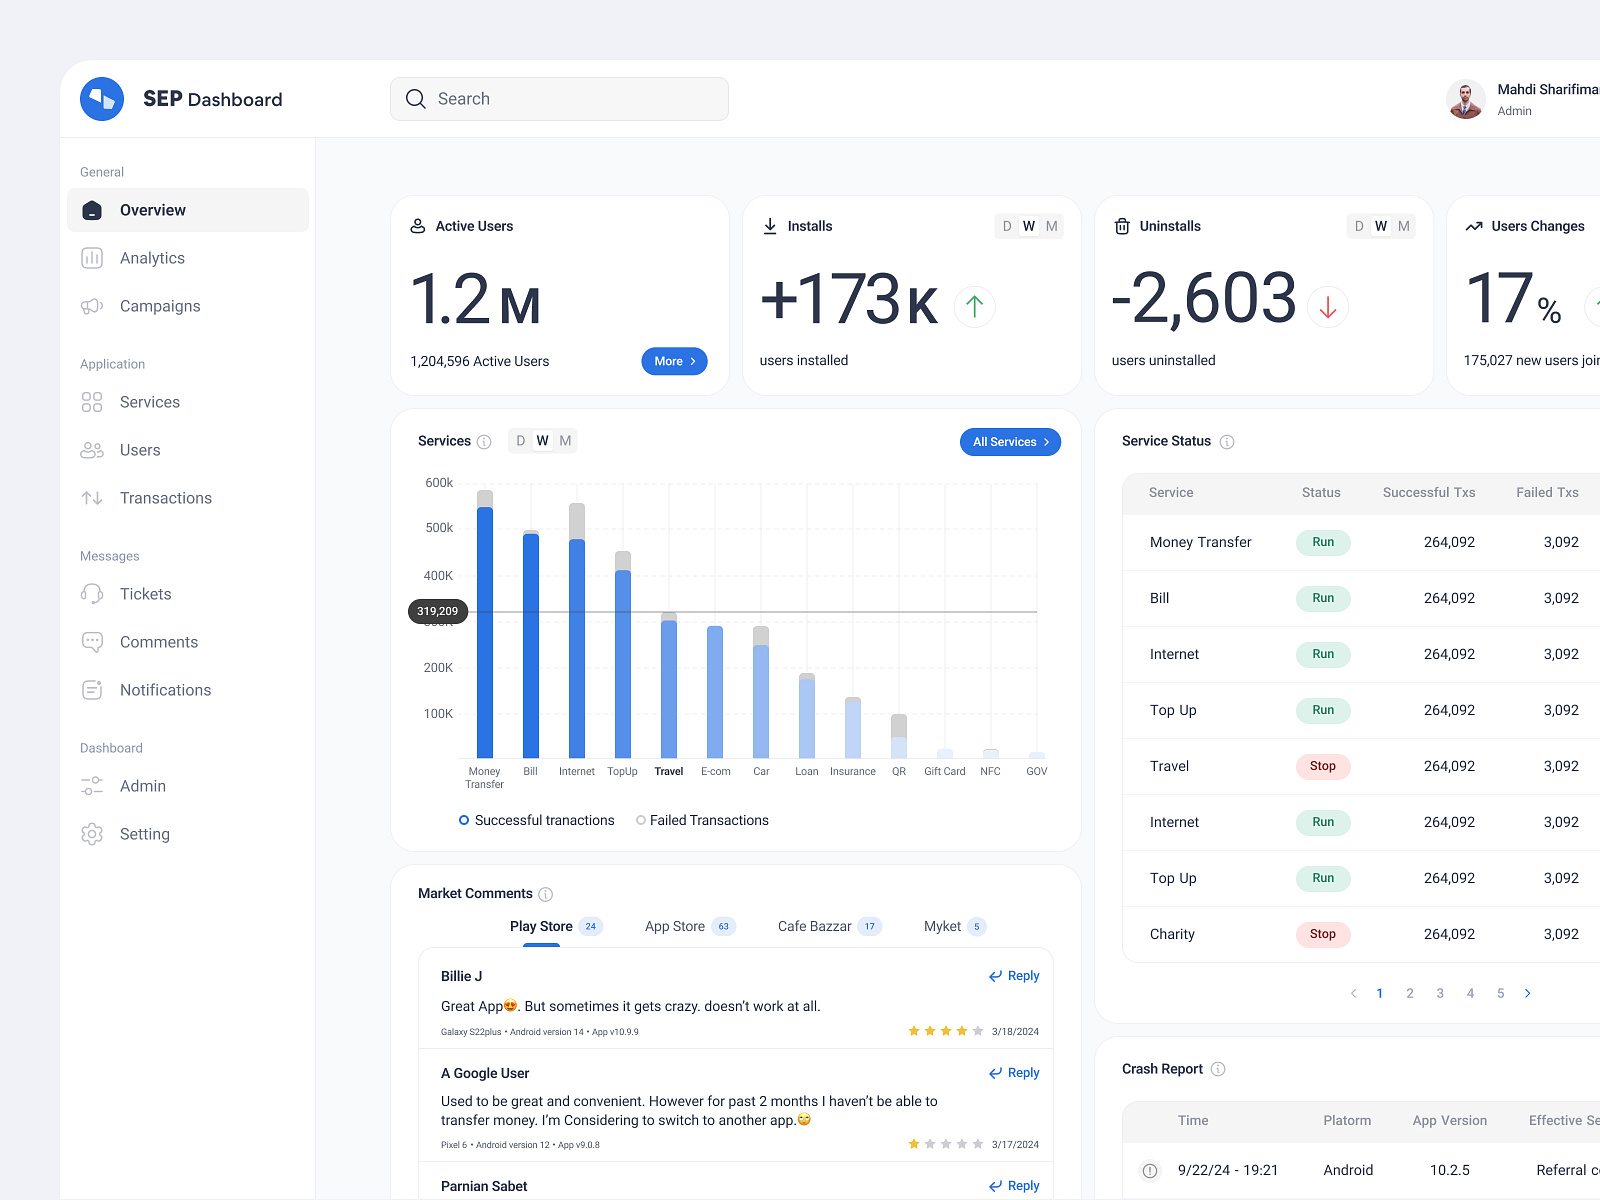Click the search magnifier icon
This screenshot has width=1600, height=1200.
point(416,99)
